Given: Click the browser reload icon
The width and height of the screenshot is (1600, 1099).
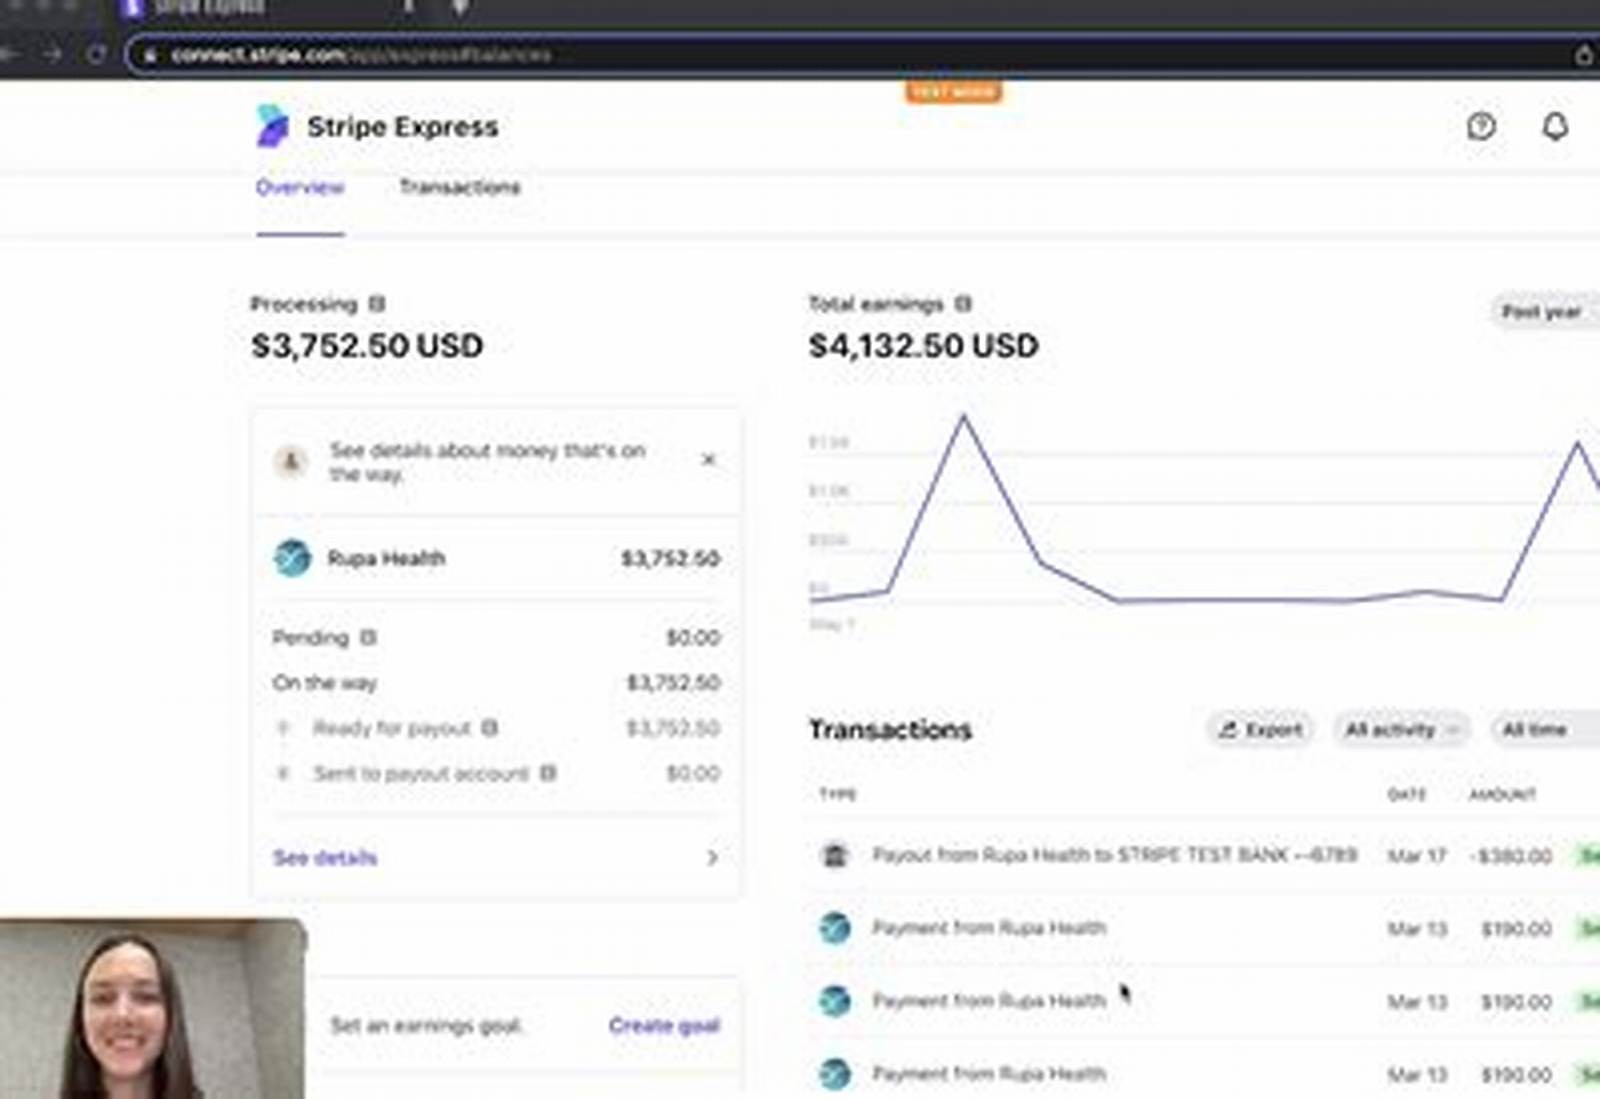Looking at the screenshot, I should point(96,54).
